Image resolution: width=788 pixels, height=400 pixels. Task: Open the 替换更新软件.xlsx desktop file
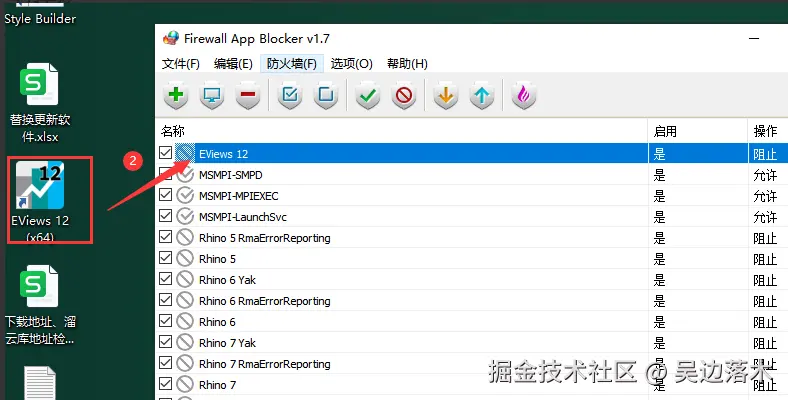click(x=40, y=103)
